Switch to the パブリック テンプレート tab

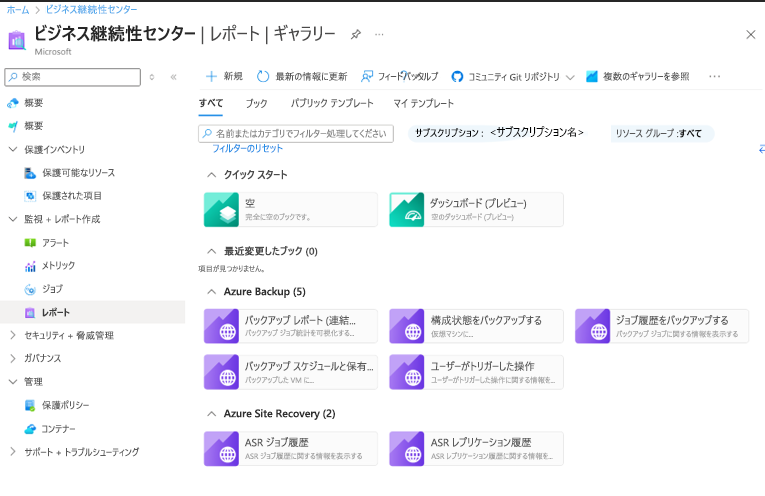pyautogui.click(x=332, y=103)
